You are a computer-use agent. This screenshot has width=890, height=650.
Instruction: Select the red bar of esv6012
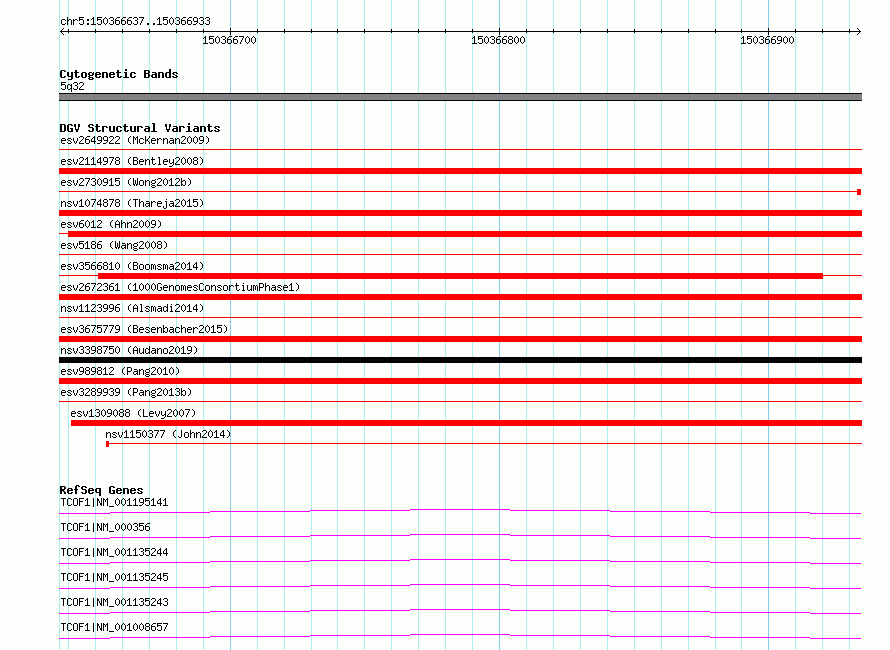(465, 234)
